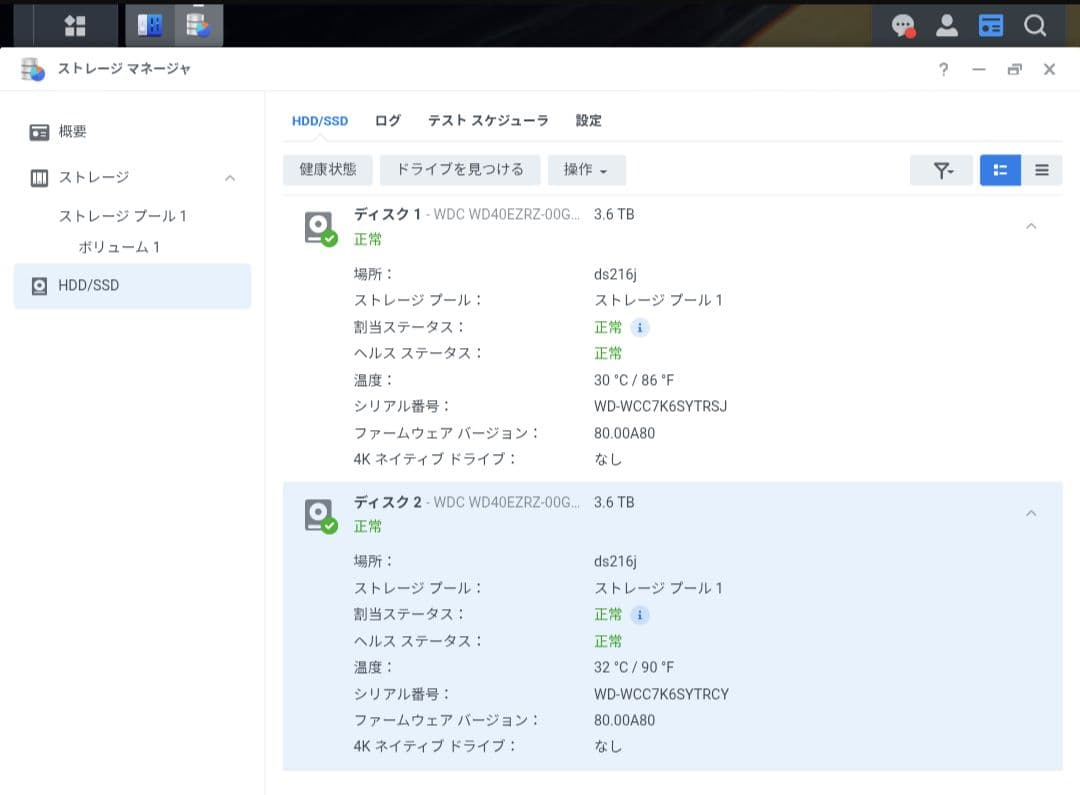Click the HDD/SSD drive icon in sidebar
Image resolution: width=1080 pixels, height=795 pixels.
pos(39,285)
